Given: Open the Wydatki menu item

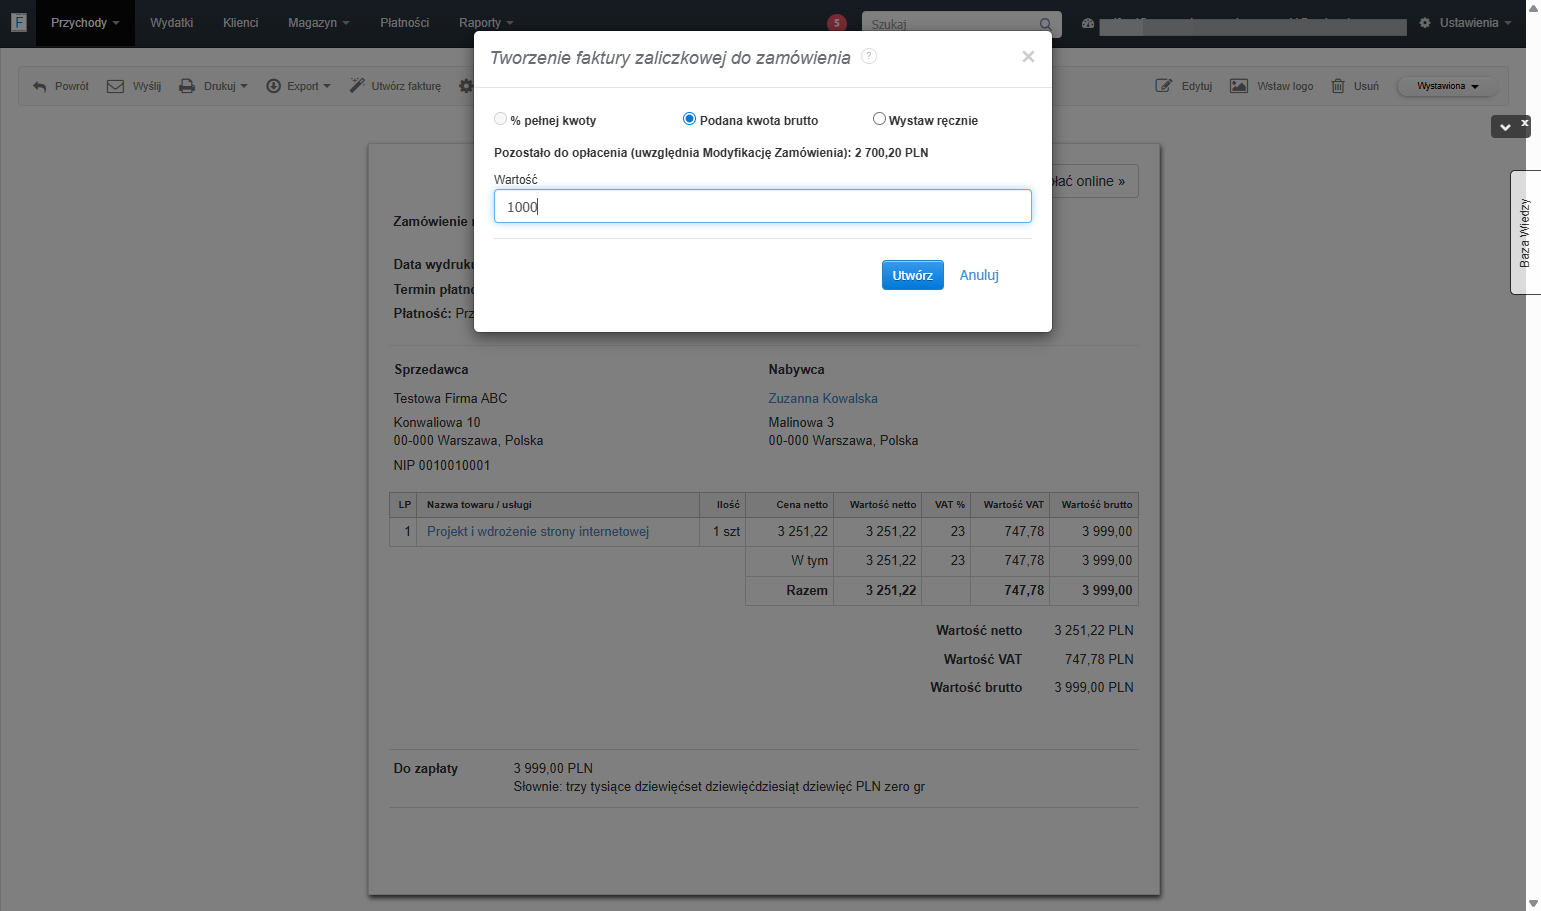Looking at the screenshot, I should click(172, 23).
